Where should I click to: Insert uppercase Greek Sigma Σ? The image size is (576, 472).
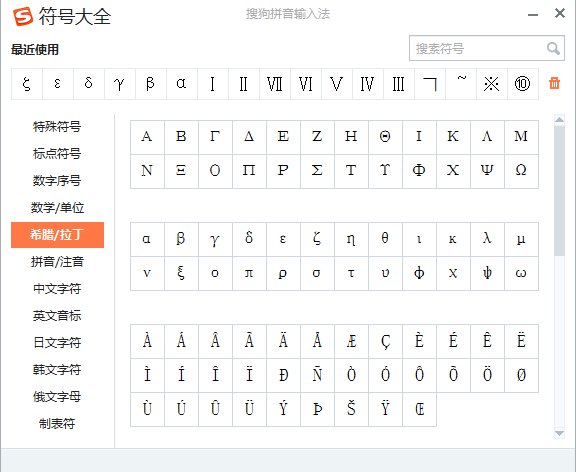tap(317, 171)
